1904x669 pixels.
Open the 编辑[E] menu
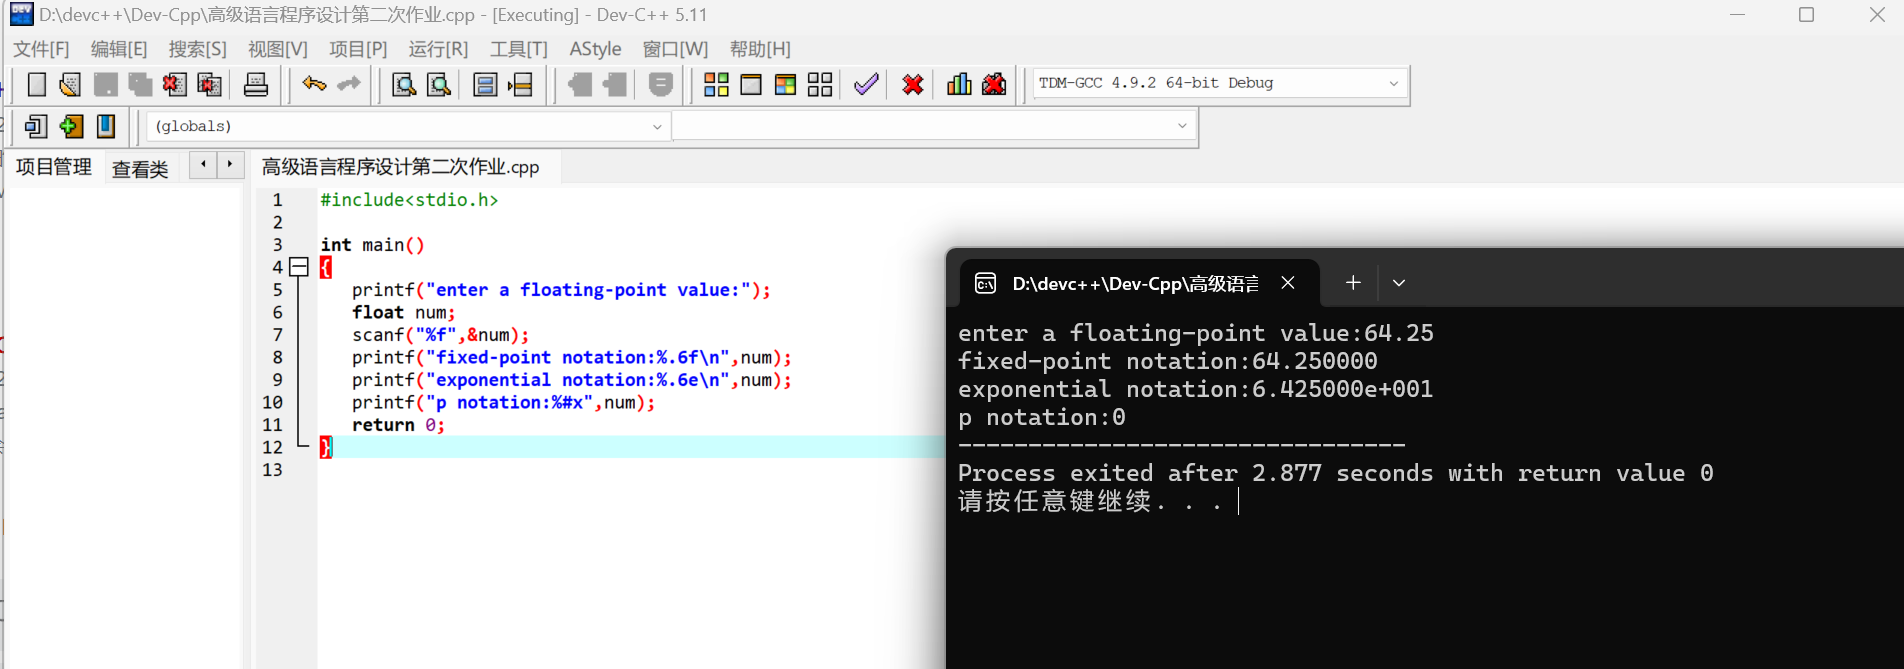tap(119, 49)
